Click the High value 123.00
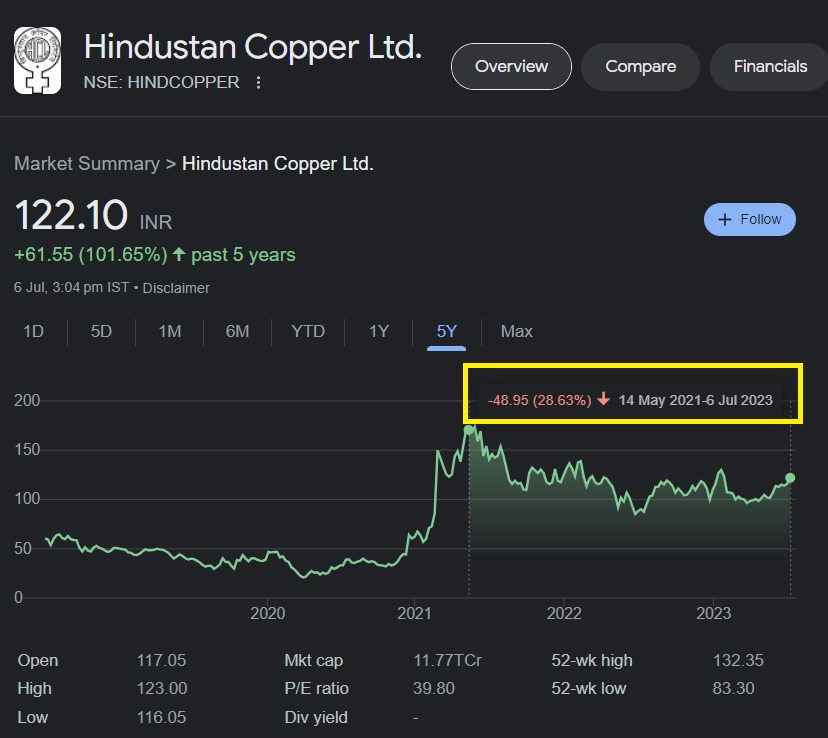828x738 pixels. click(x=162, y=688)
